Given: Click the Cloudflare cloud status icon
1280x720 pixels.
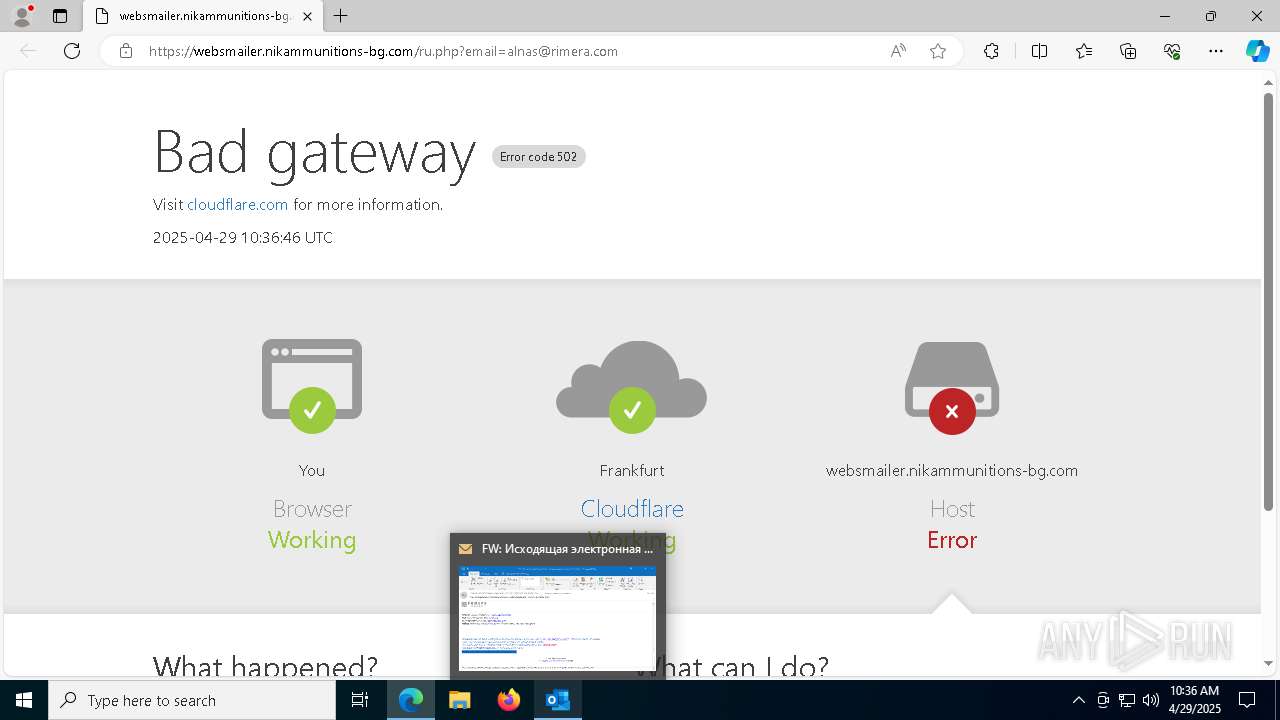Looking at the screenshot, I should [x=631, y=387].
